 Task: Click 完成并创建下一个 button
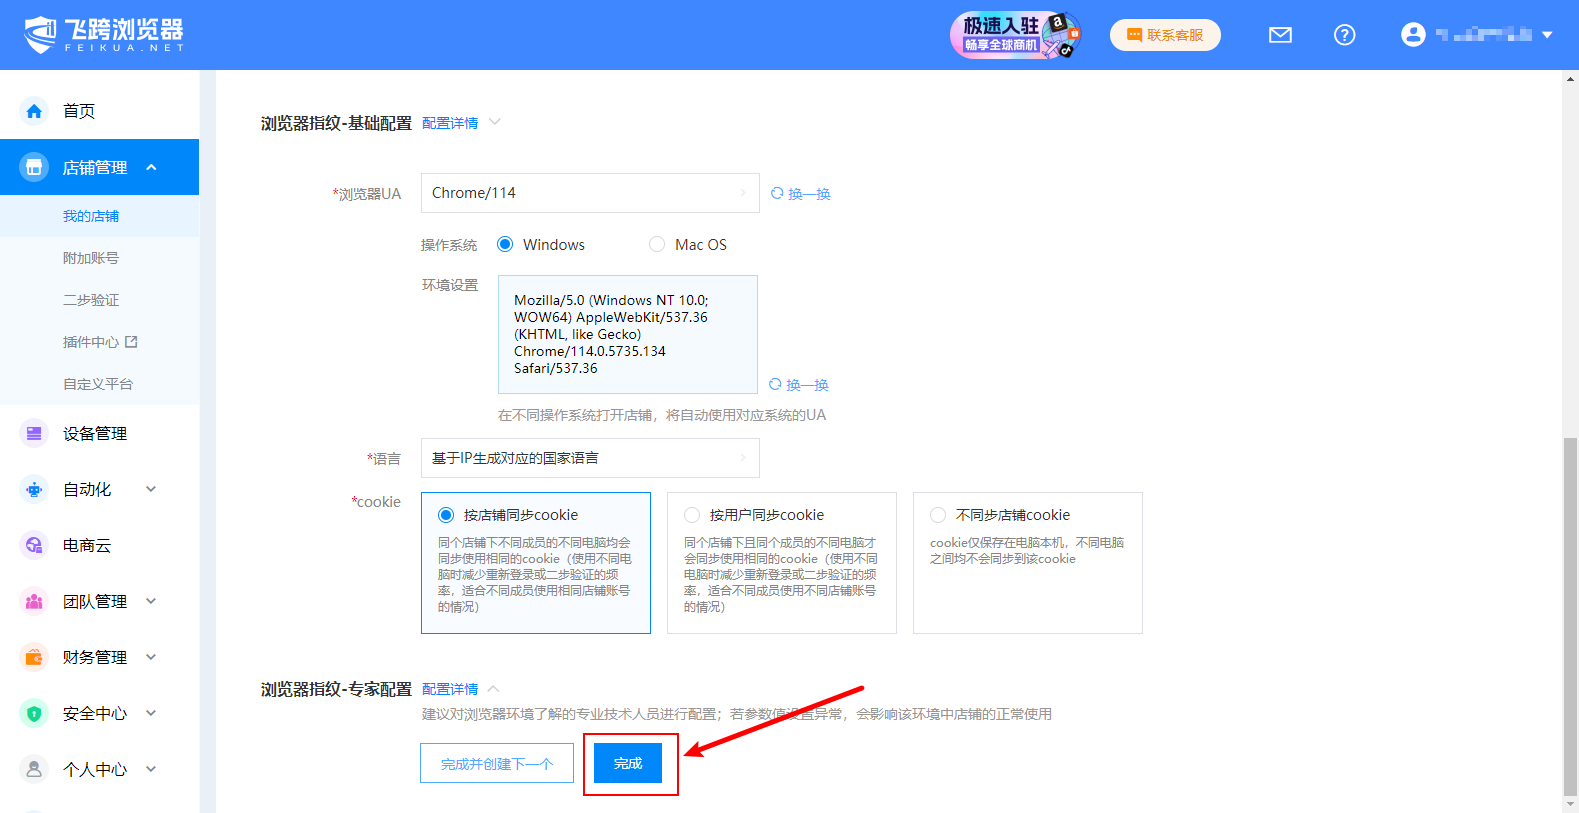click(x=497, y=763)
